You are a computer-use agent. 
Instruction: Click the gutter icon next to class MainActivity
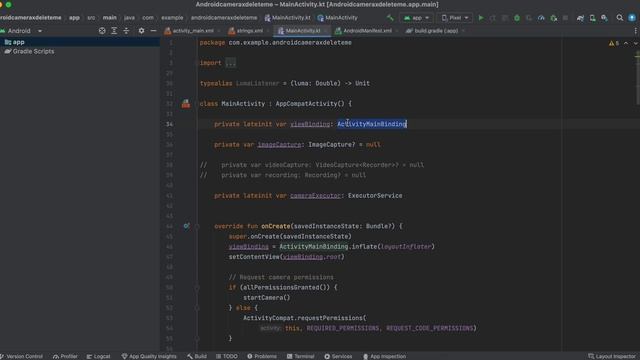click(x=186, y=104)
